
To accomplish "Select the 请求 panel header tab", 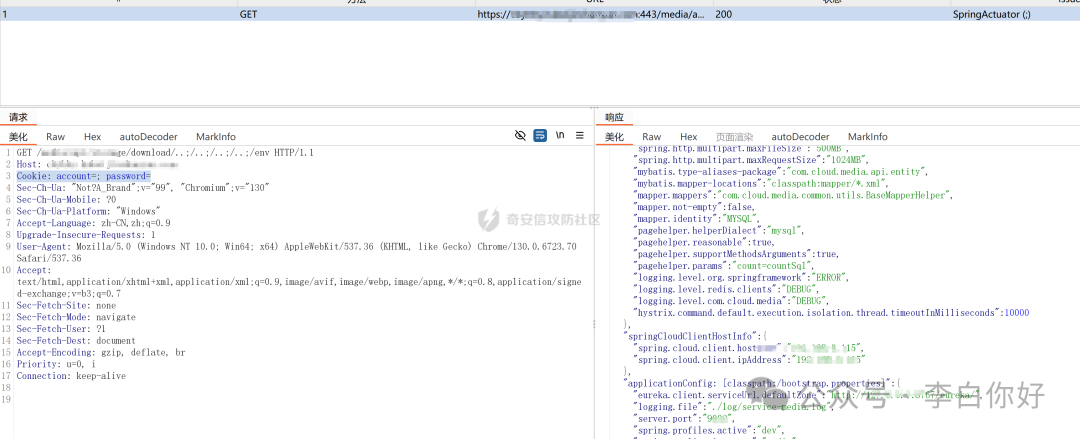I will 18,117.
